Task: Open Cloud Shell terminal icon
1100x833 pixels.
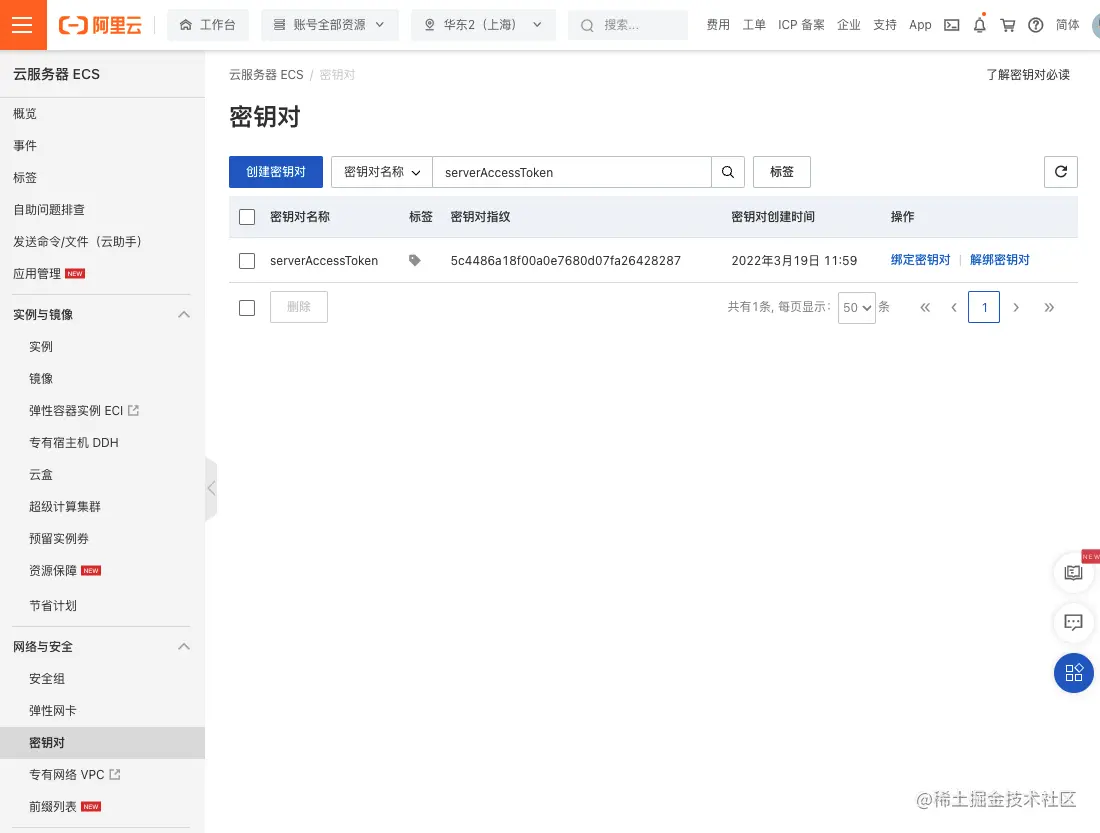Action: click(x=951, y=25)
